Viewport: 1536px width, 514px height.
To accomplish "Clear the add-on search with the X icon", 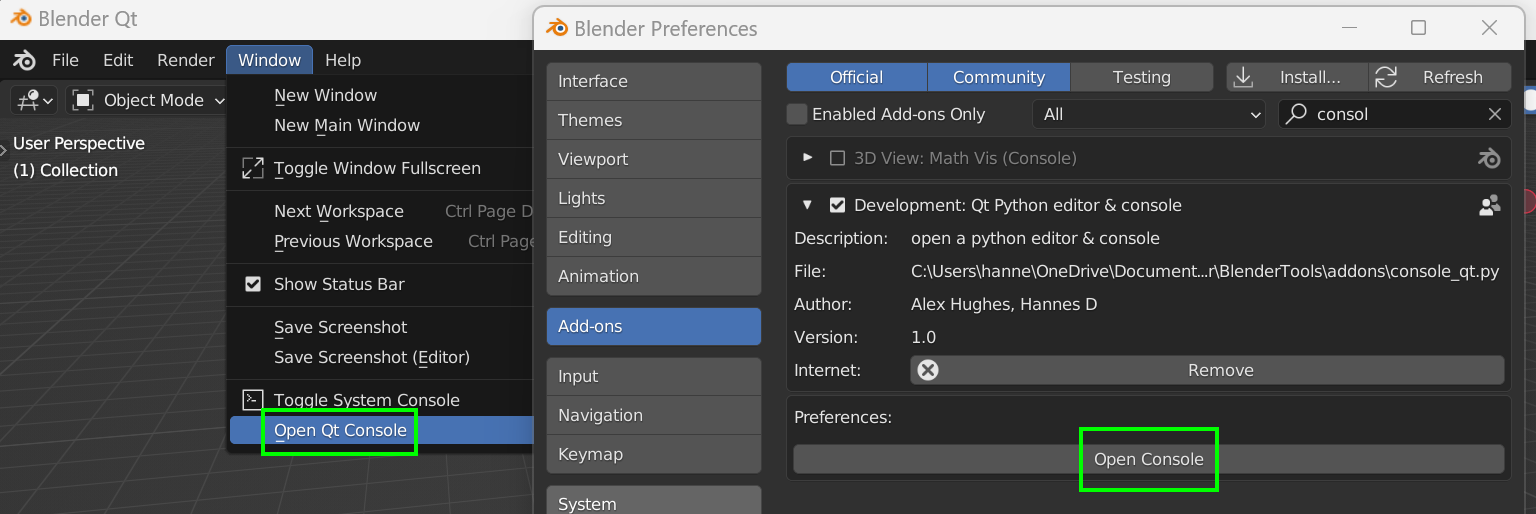I will point(1495,114).
